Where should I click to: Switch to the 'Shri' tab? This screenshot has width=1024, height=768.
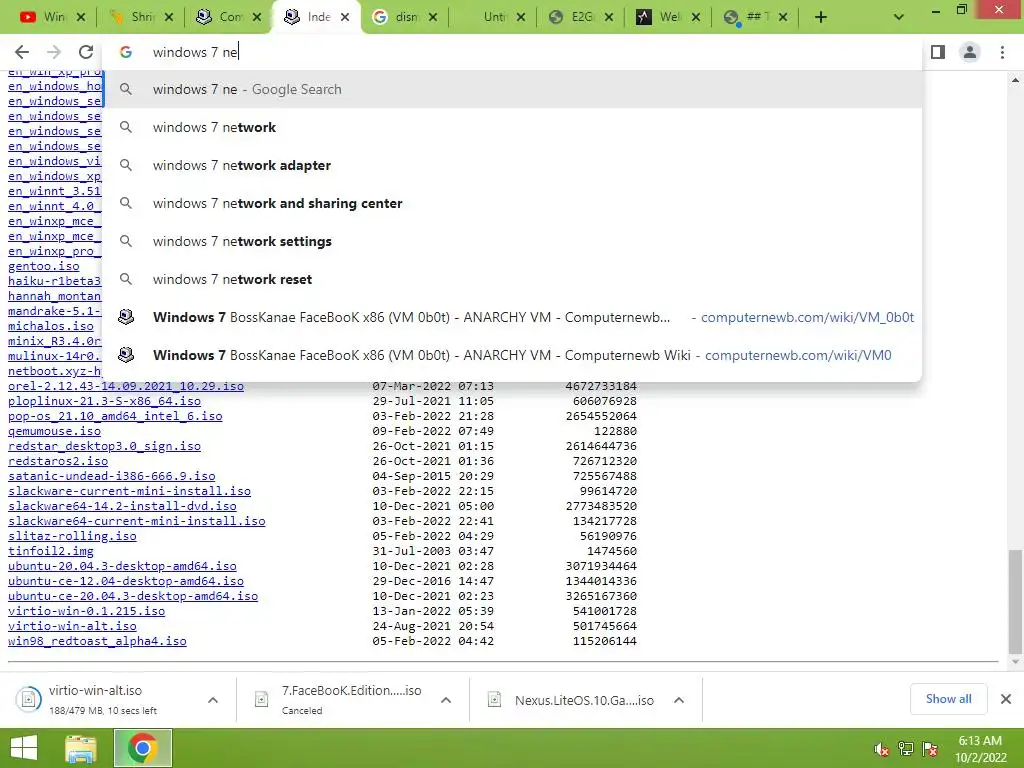(133, 17)
